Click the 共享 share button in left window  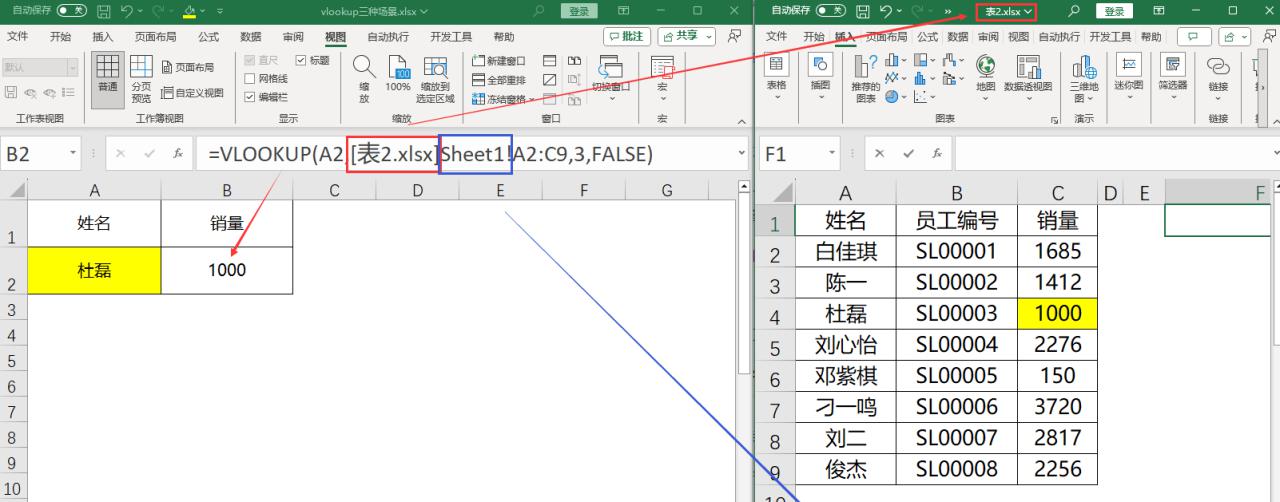pos(687,36)
